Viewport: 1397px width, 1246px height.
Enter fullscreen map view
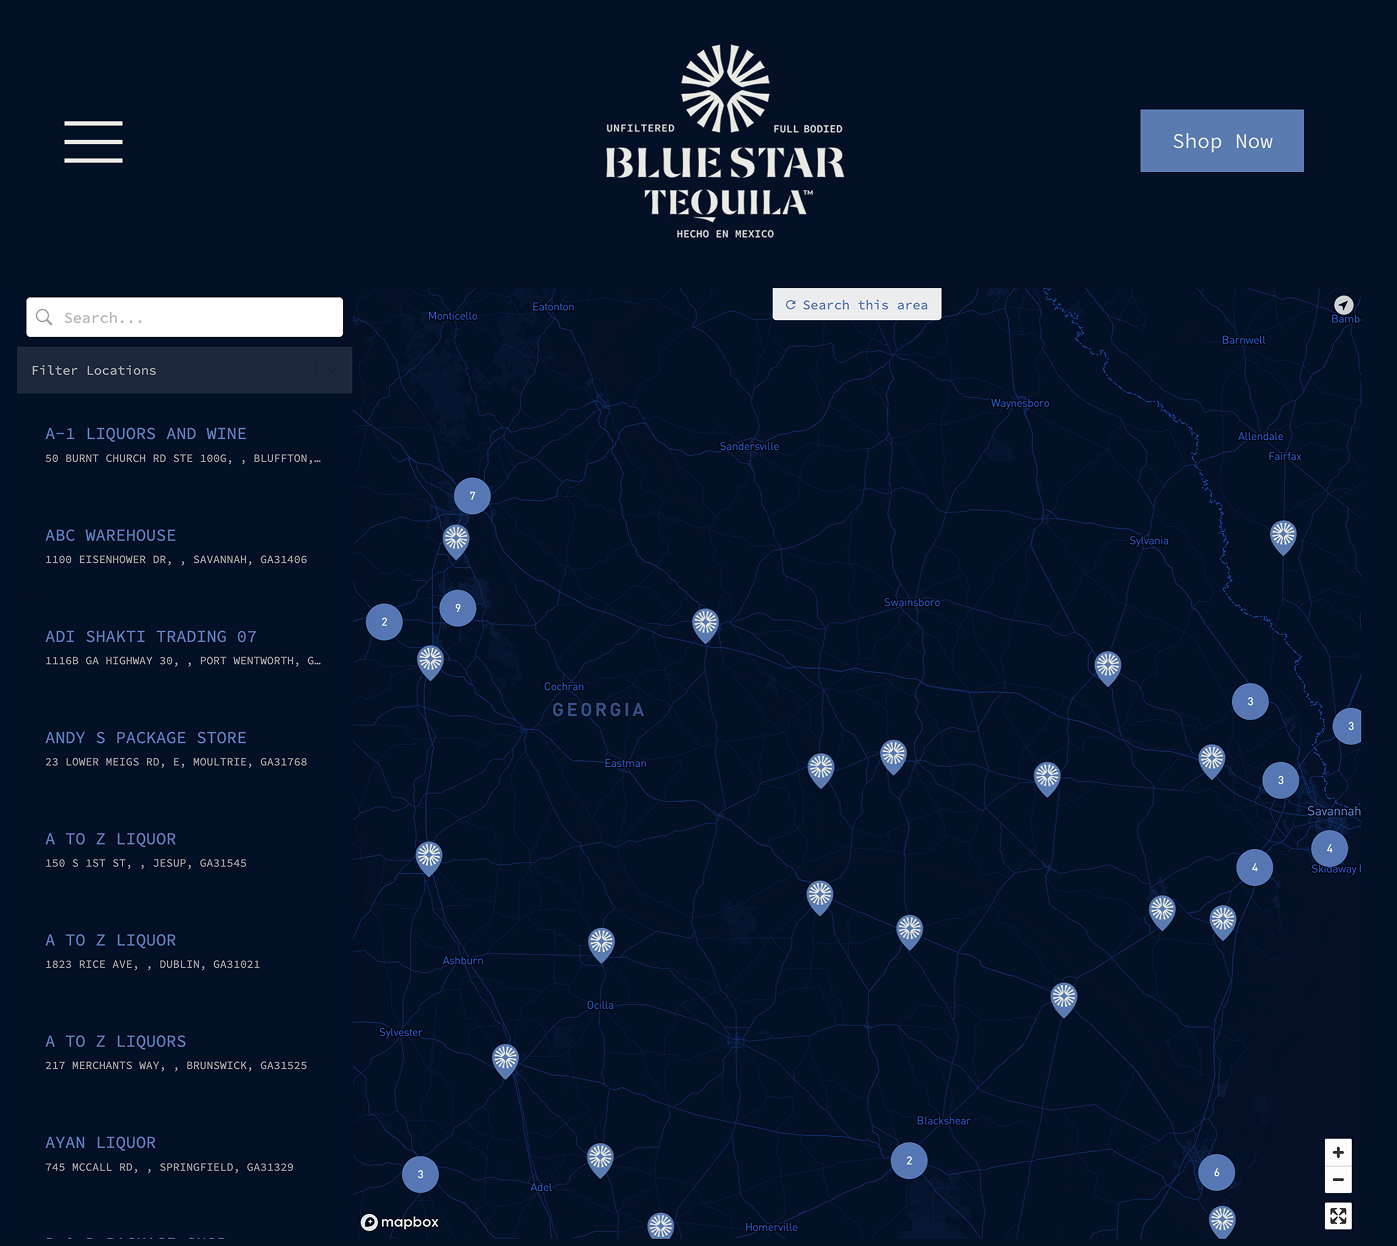click(1338, 1216)
